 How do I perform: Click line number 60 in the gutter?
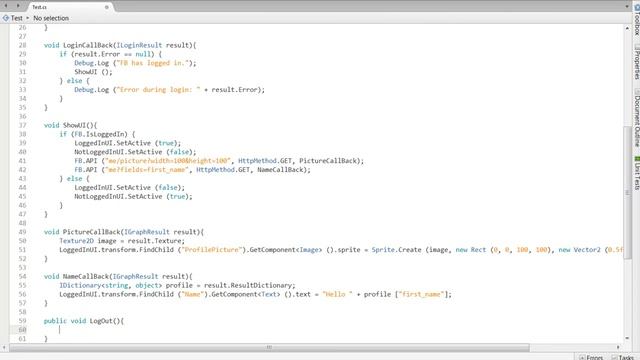22,330
